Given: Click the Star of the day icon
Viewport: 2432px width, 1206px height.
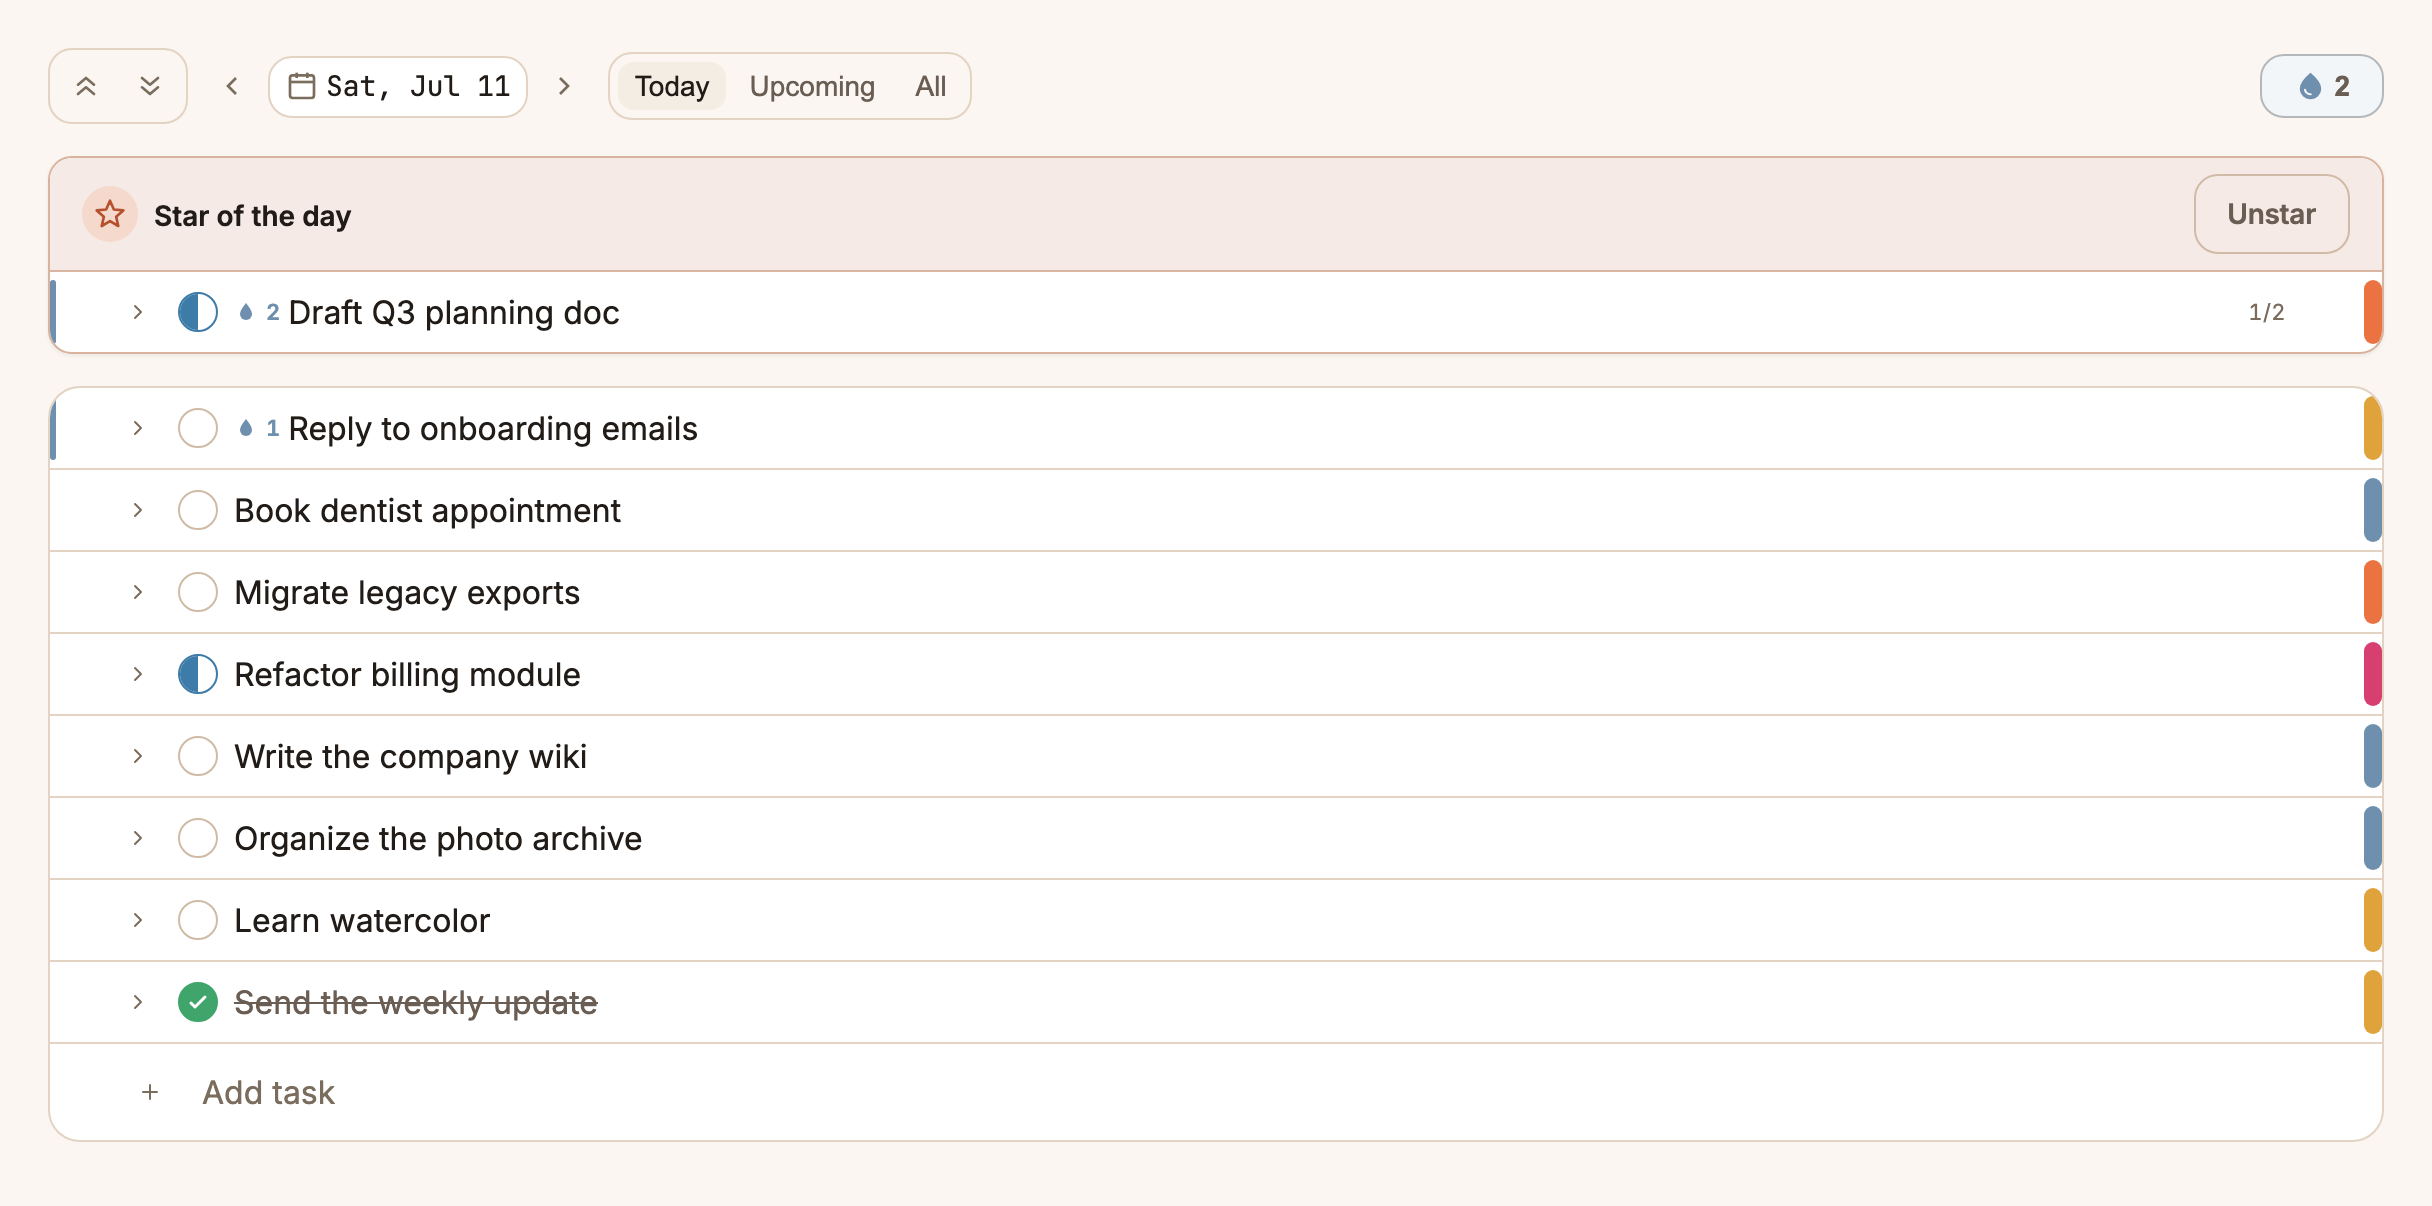Looking at the screenshot, I should pos(110,214).
